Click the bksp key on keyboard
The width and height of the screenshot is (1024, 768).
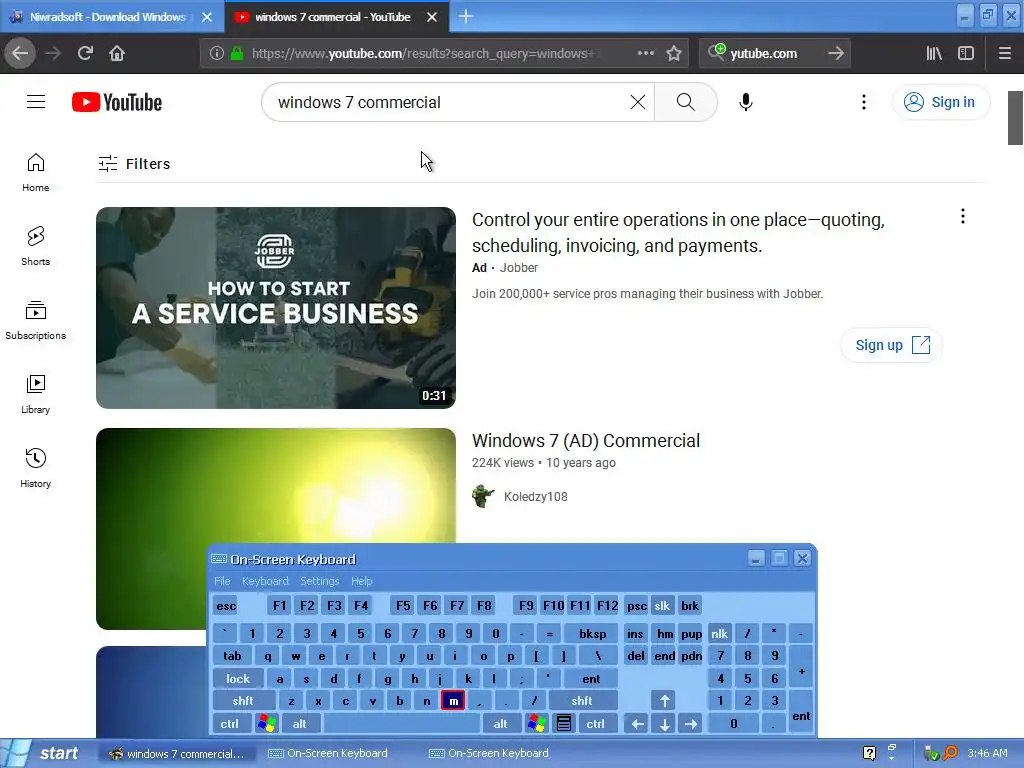[x=592, y=633]
